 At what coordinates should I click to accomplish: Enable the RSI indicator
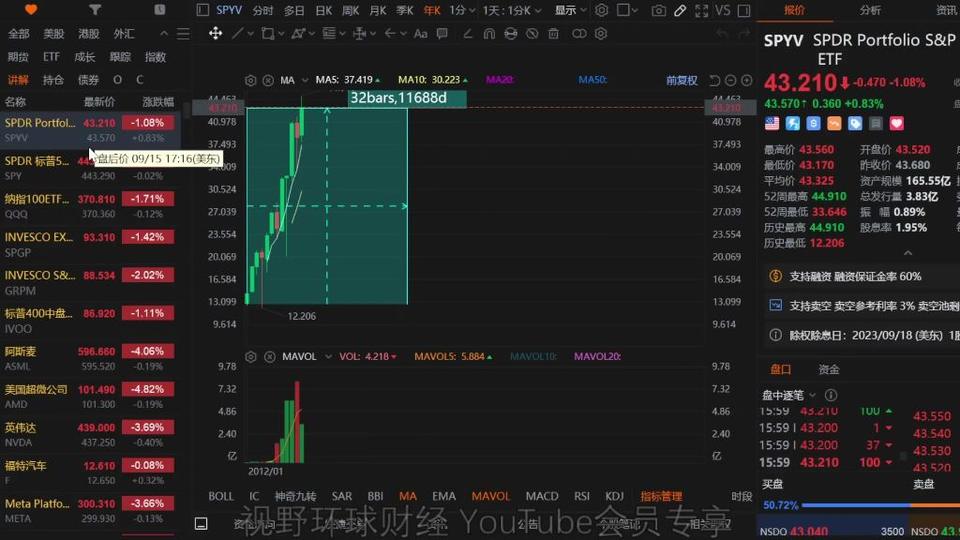(582, 496)
